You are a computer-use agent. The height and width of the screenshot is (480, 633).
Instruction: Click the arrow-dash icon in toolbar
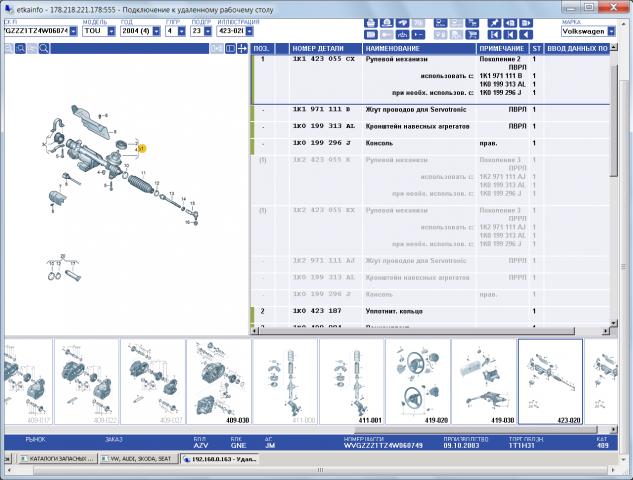coord(418,35)
